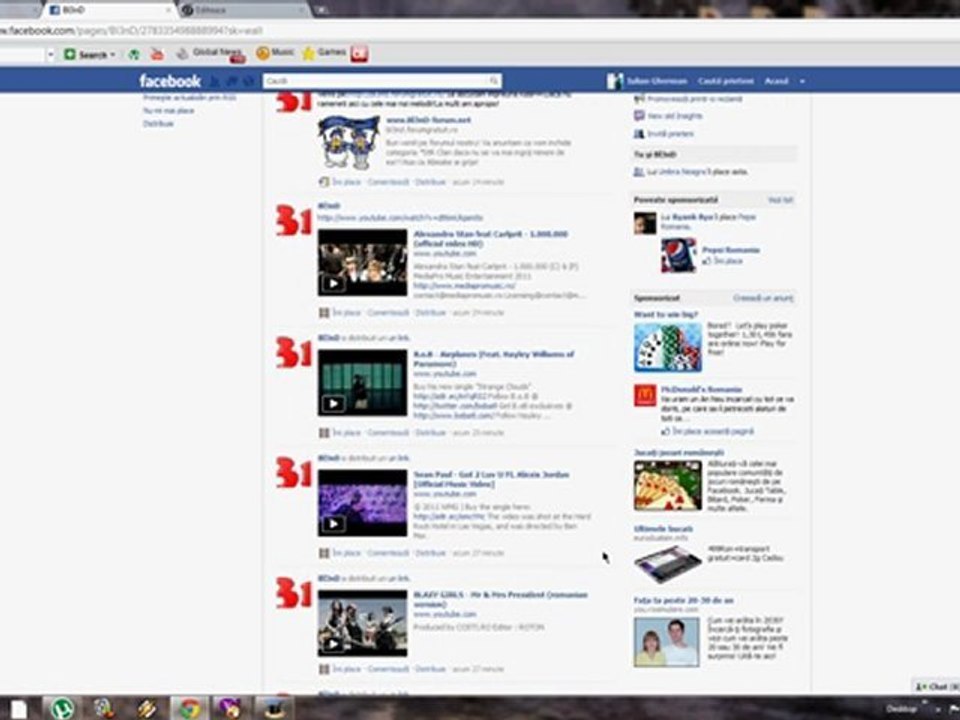Viewport: 960px width, 720px height.
Task: Open a new browser tab
Action: pos(320,10)
